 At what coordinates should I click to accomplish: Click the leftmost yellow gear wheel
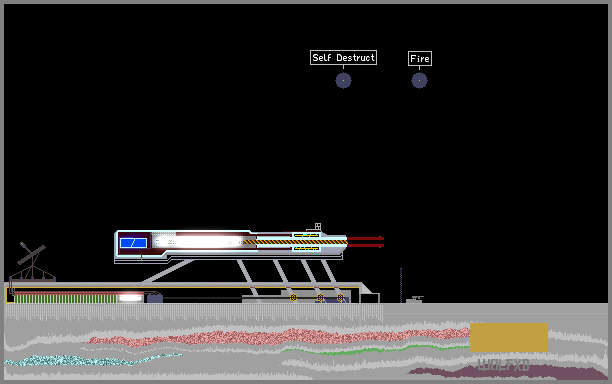pos(294,298)
